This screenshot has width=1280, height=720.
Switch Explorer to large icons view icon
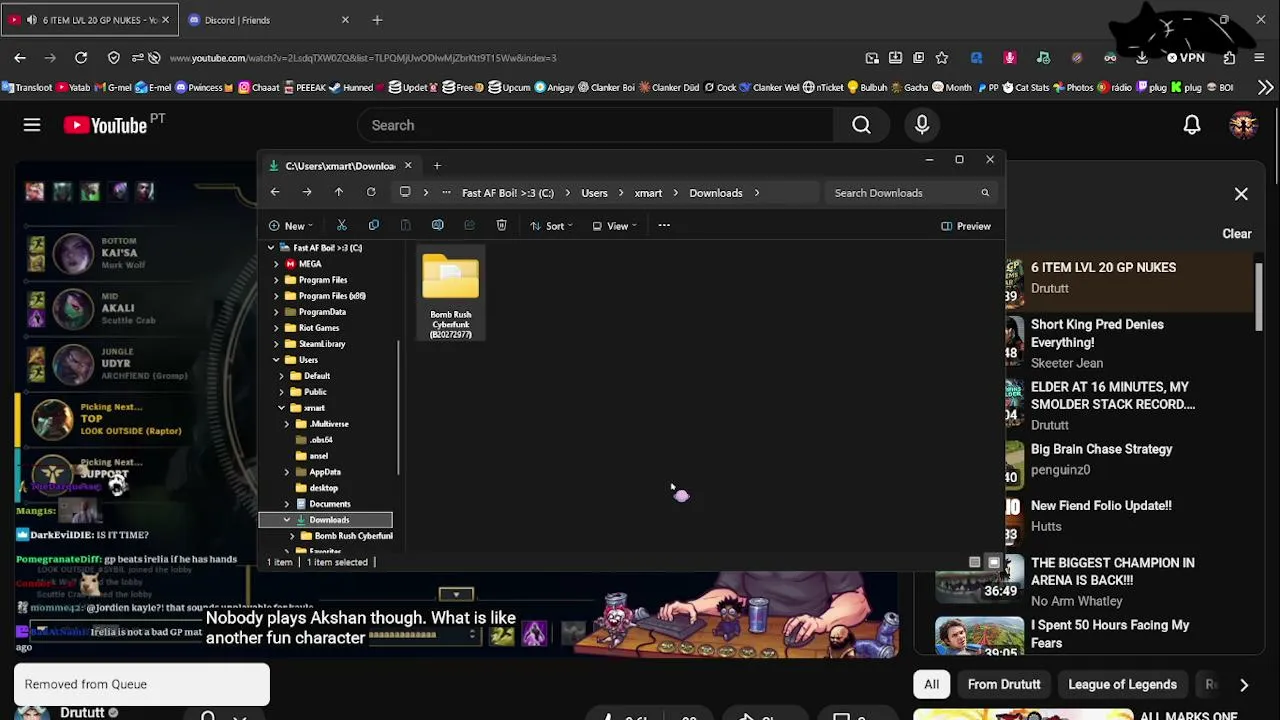pos(993,562)
